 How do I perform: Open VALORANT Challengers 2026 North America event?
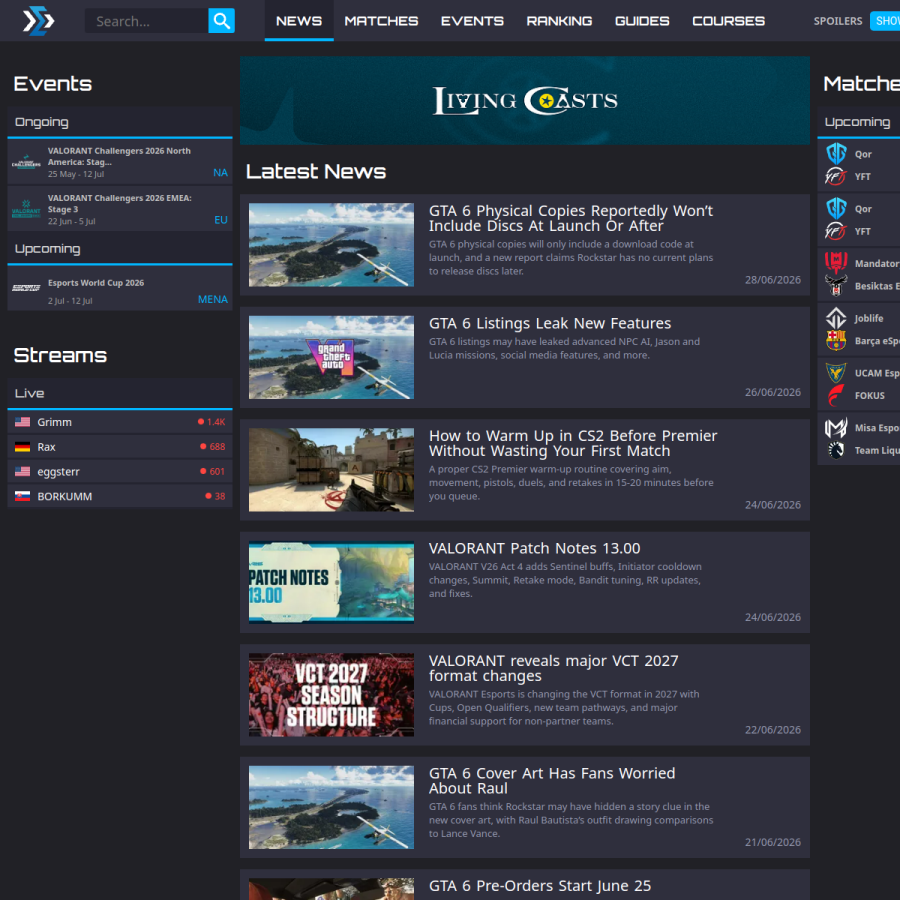click(120, 162)
